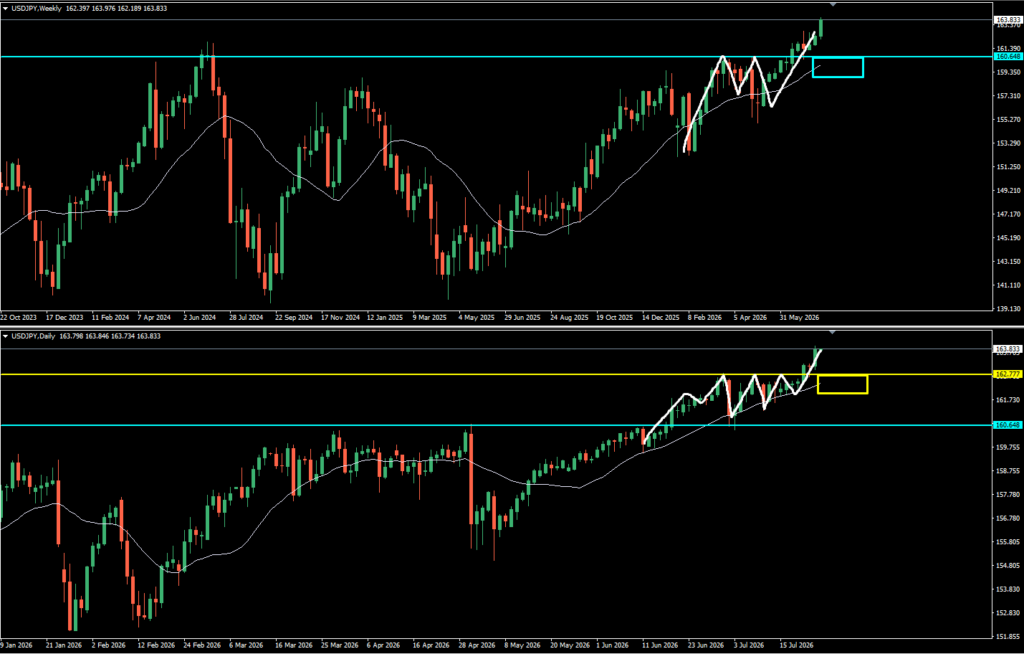Click the '151.855' price on Daily axis
This screenshot has width=1024, height=654.
1009,637
